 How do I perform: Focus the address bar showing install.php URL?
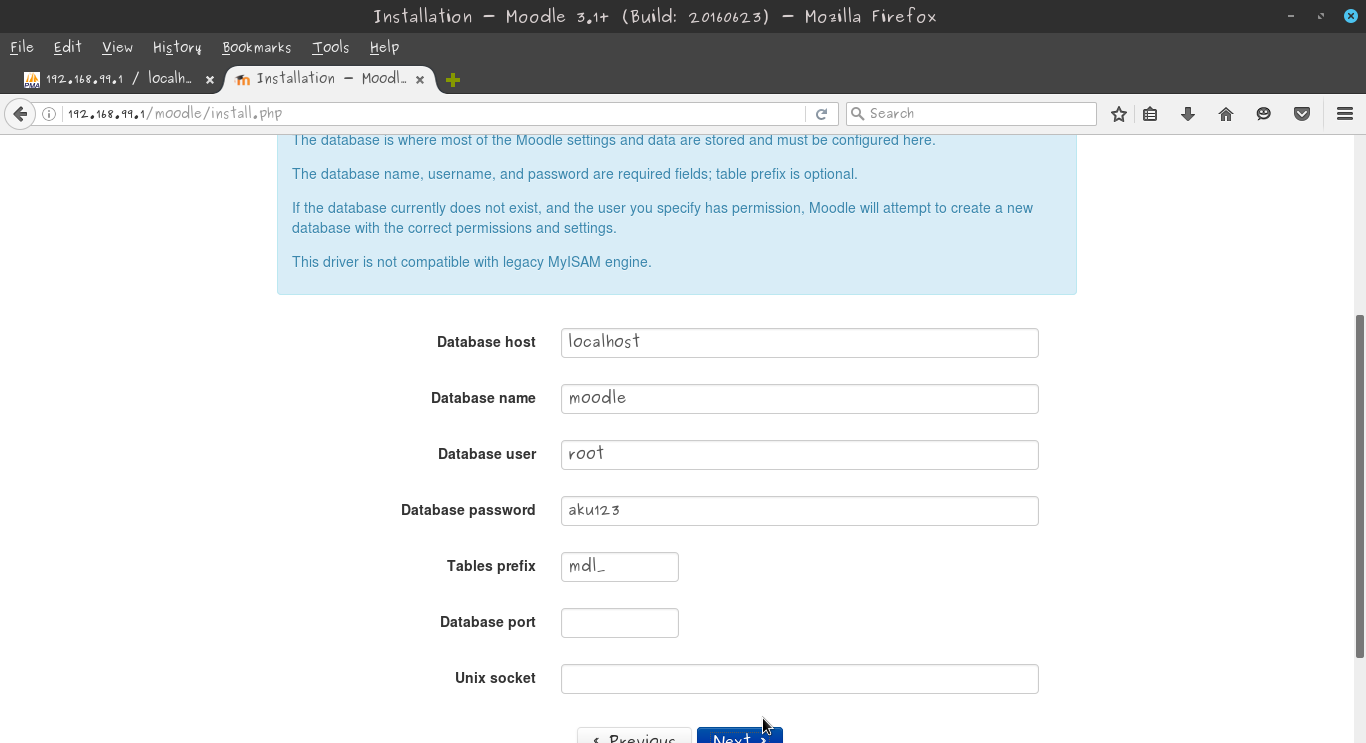(434, 114)
